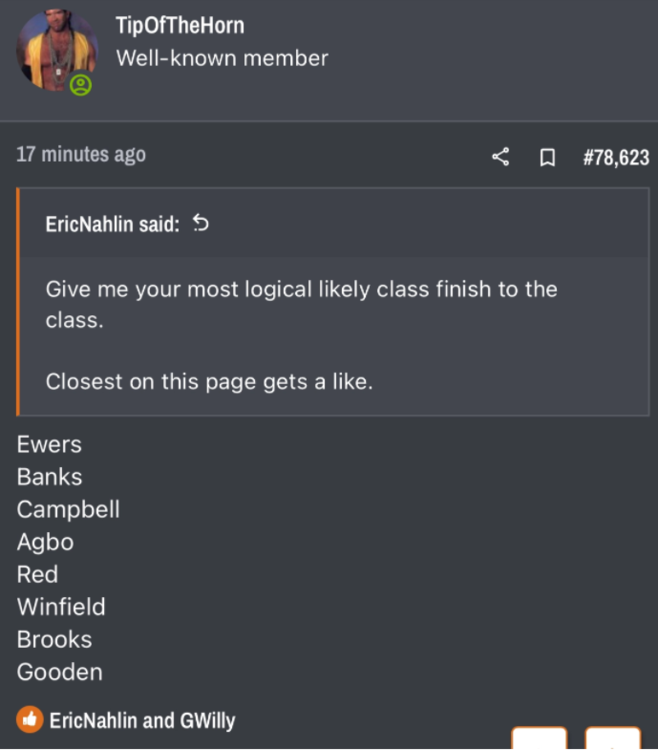Open TipOfTheHorn's avatar picture
This screenshot has width=658, height=750.
coord(56,50)
